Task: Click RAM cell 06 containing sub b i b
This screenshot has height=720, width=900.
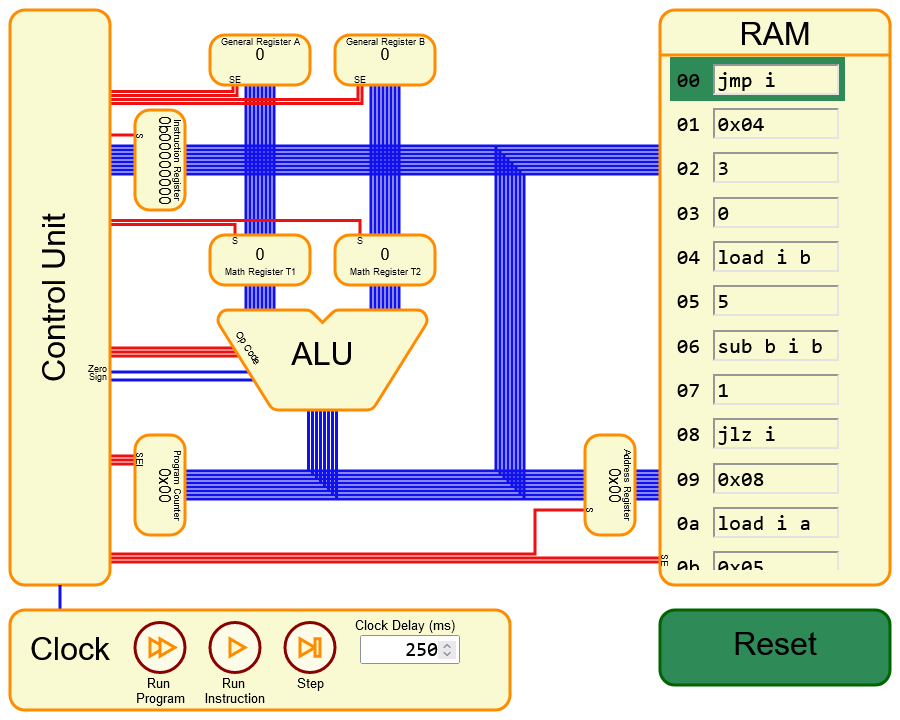Action: (775, 346)
